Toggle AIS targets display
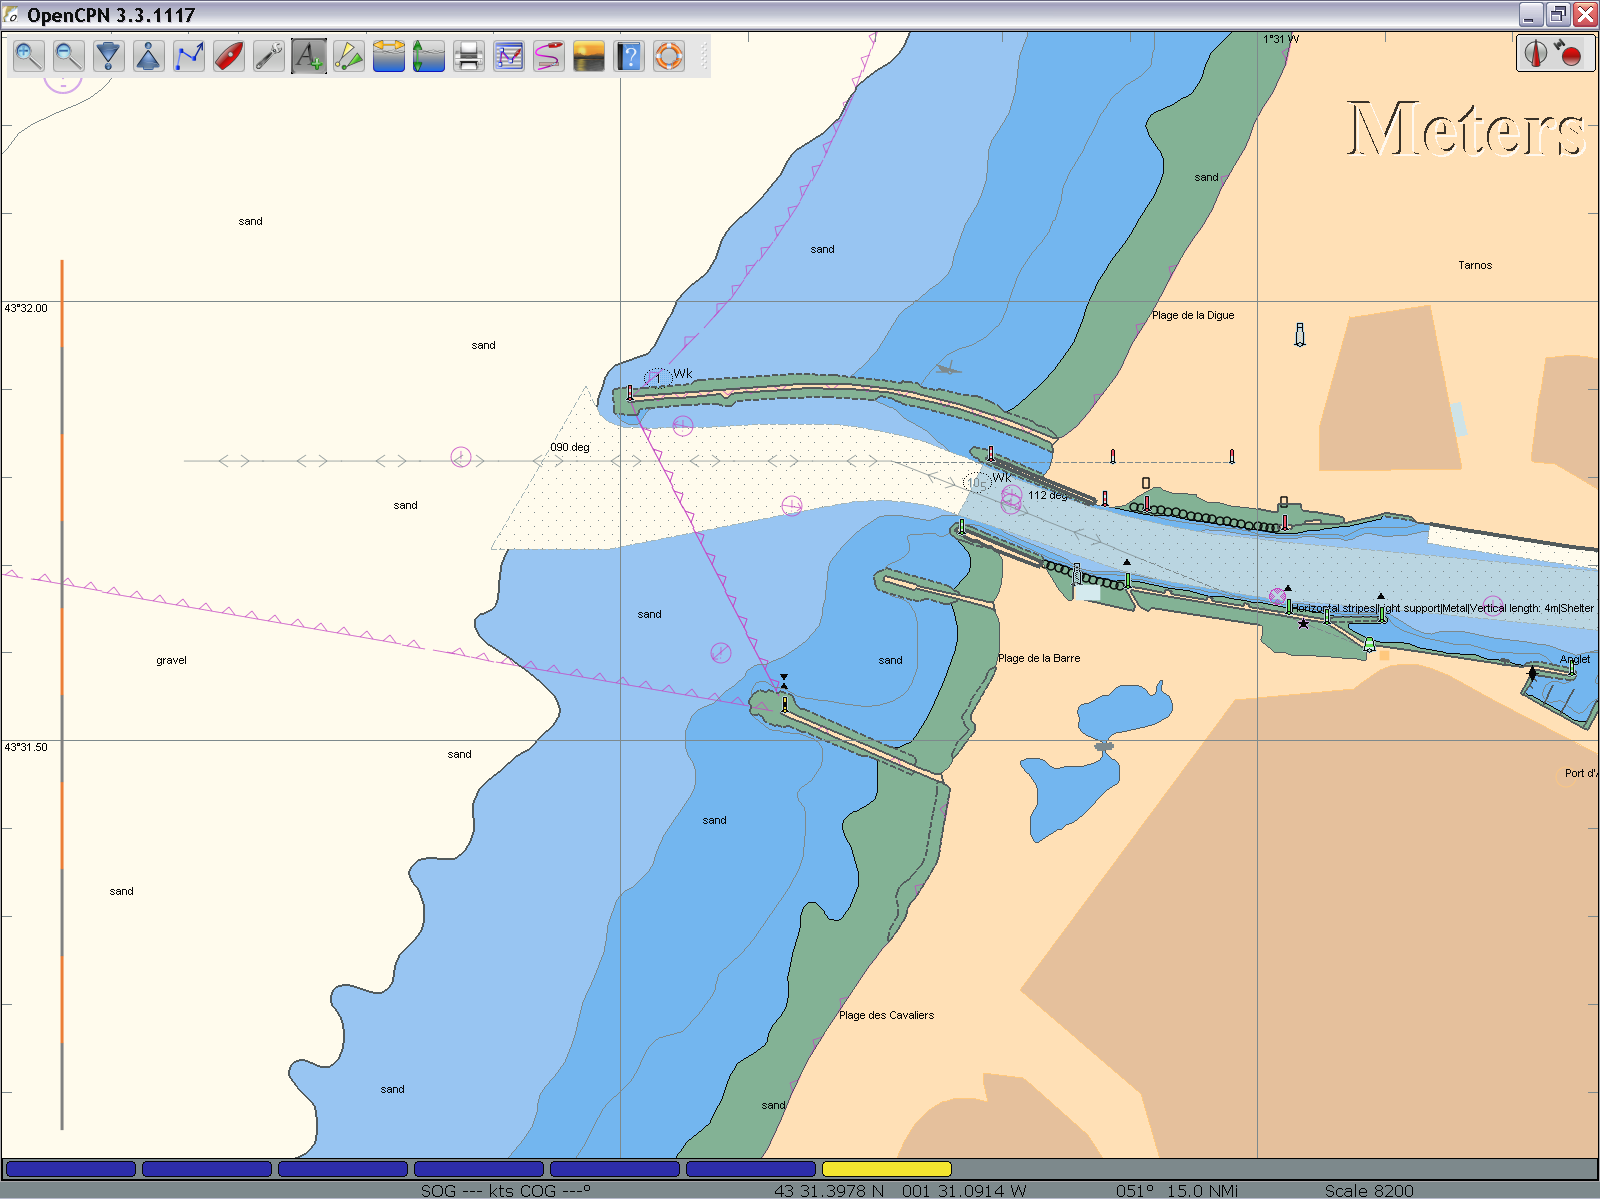The width and height of the screenshot is (1600, 1200). point(348,56)
